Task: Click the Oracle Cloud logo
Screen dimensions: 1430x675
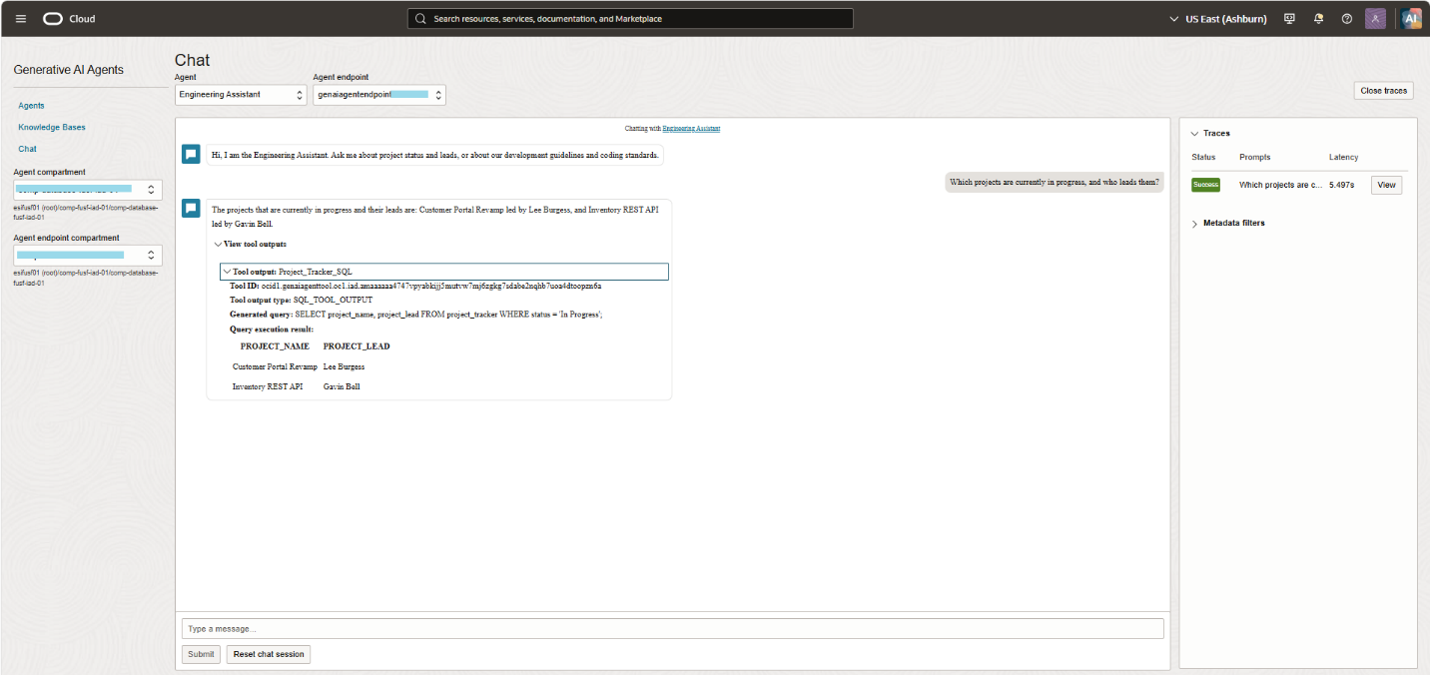Action: (x=69, y=18)
